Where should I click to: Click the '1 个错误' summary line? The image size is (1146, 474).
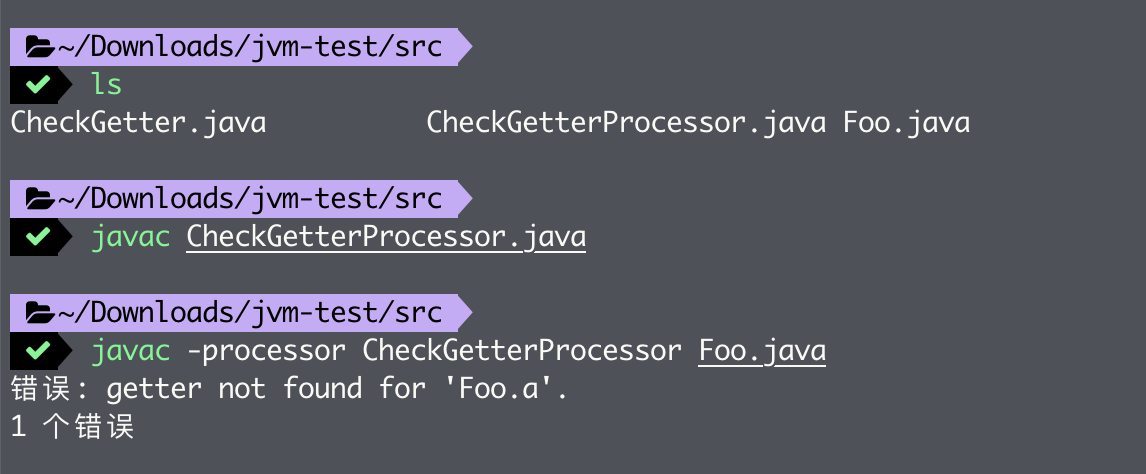click(72, 427)
